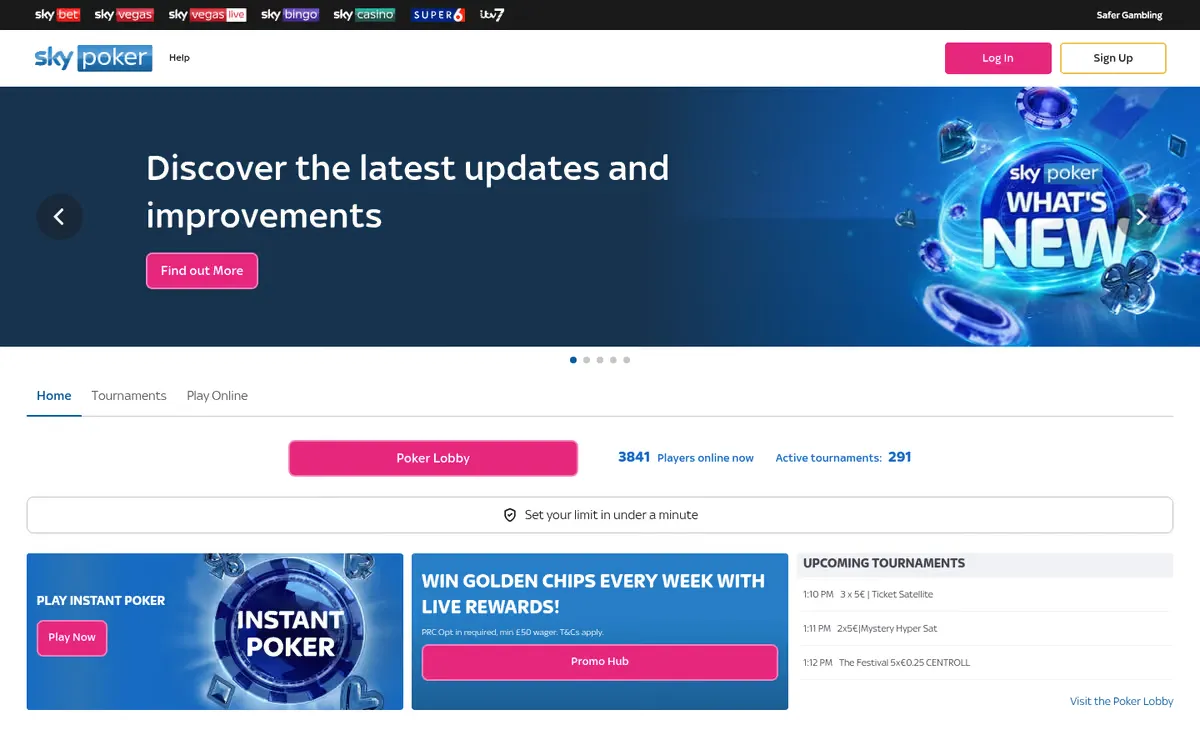The image size is (1200, 750).
Task: Click the Win Golden Chips promo heading
Action: pos(593,594)
